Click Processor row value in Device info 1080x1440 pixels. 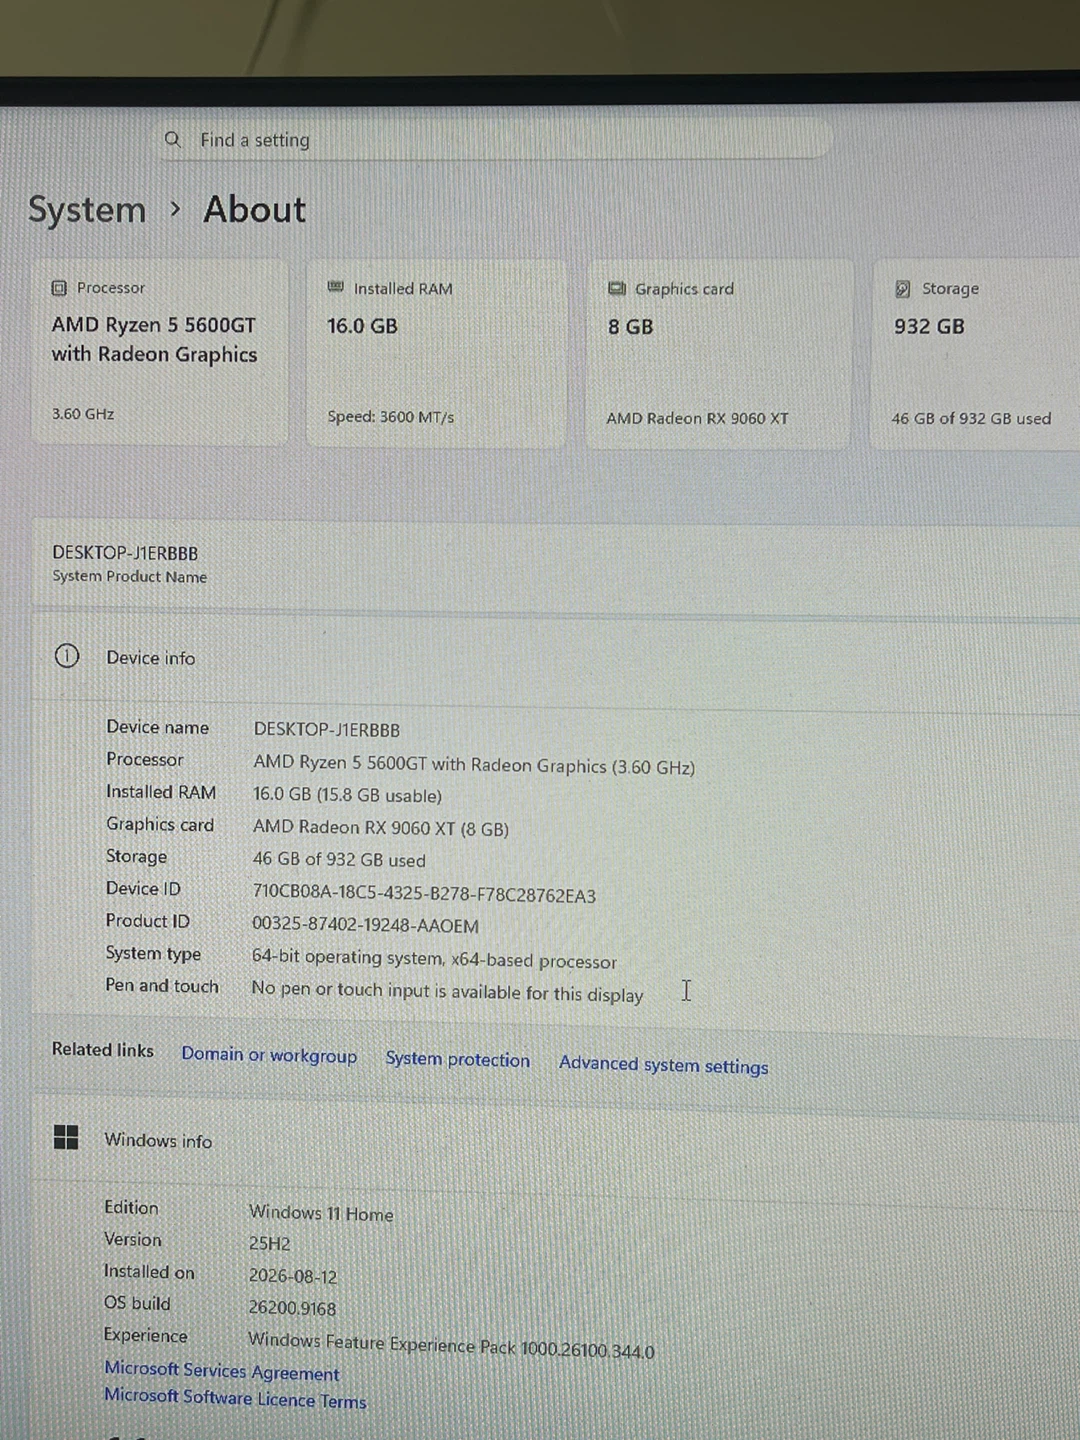click(474, 765)
